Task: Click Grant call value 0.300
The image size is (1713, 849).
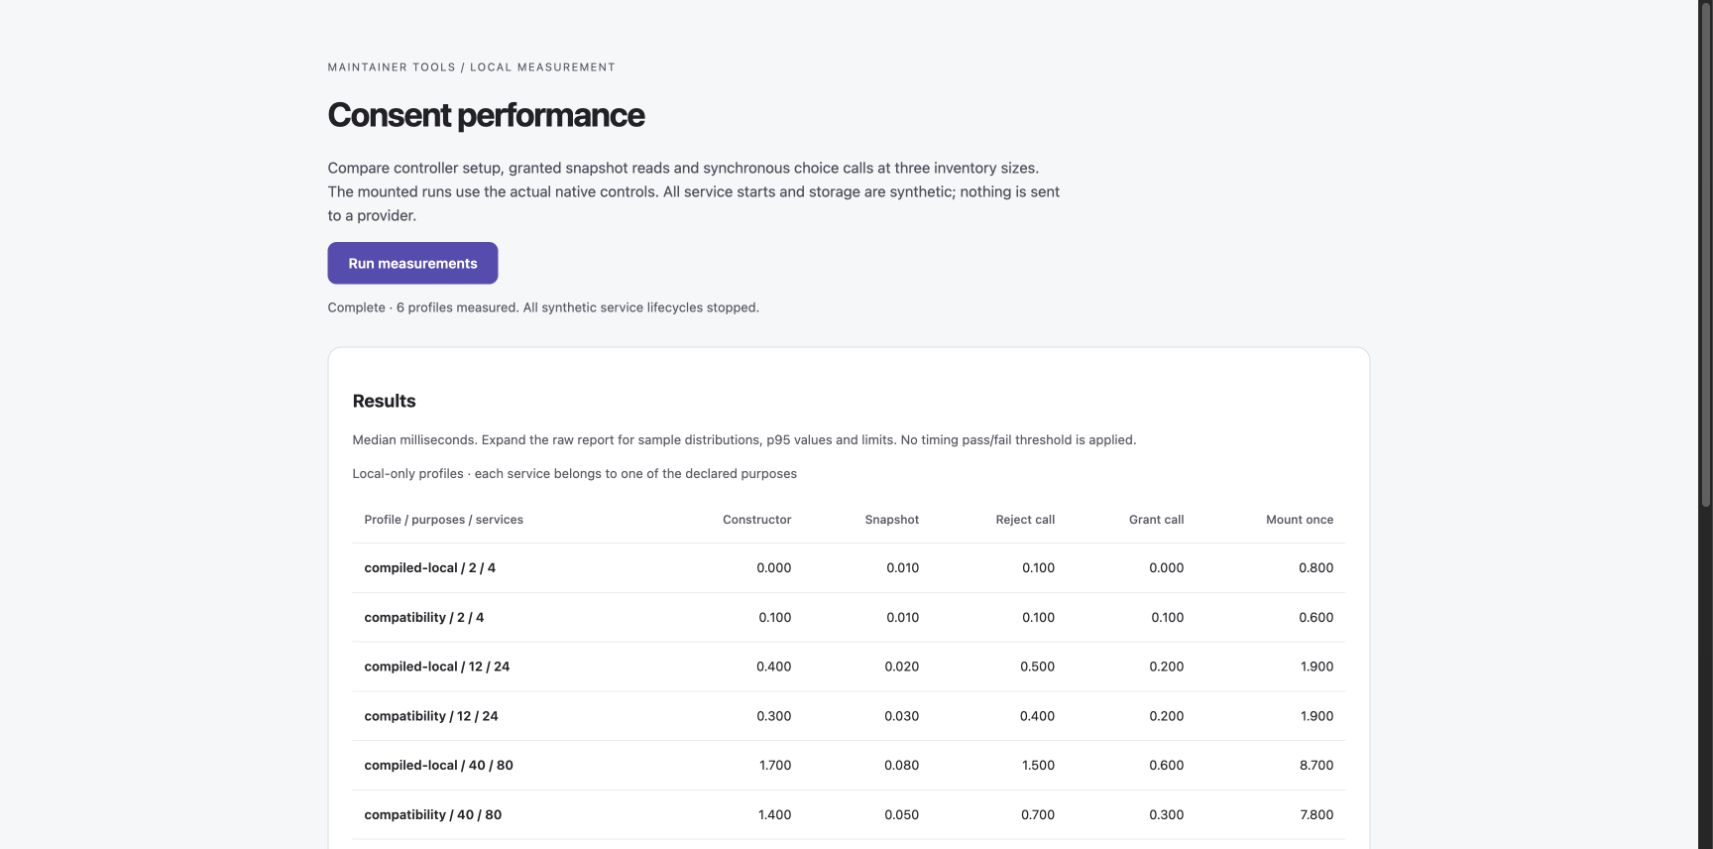Action: pos(1167,815)
